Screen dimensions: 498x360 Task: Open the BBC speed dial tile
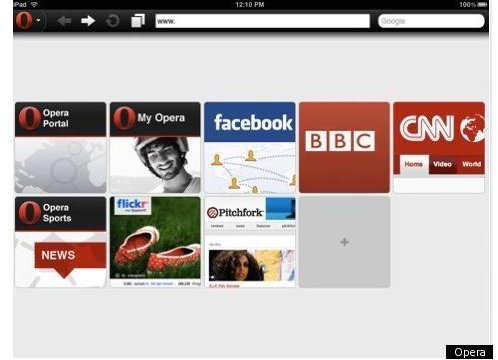coord(344,147)
